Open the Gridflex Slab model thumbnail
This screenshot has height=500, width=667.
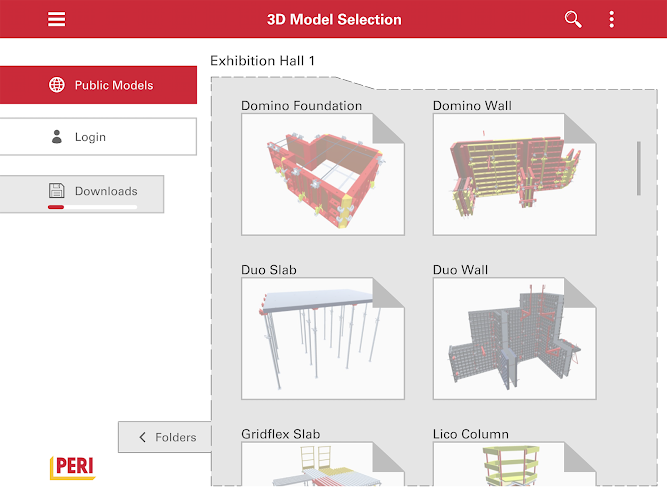pyautogui.click(x=323, y=464)
